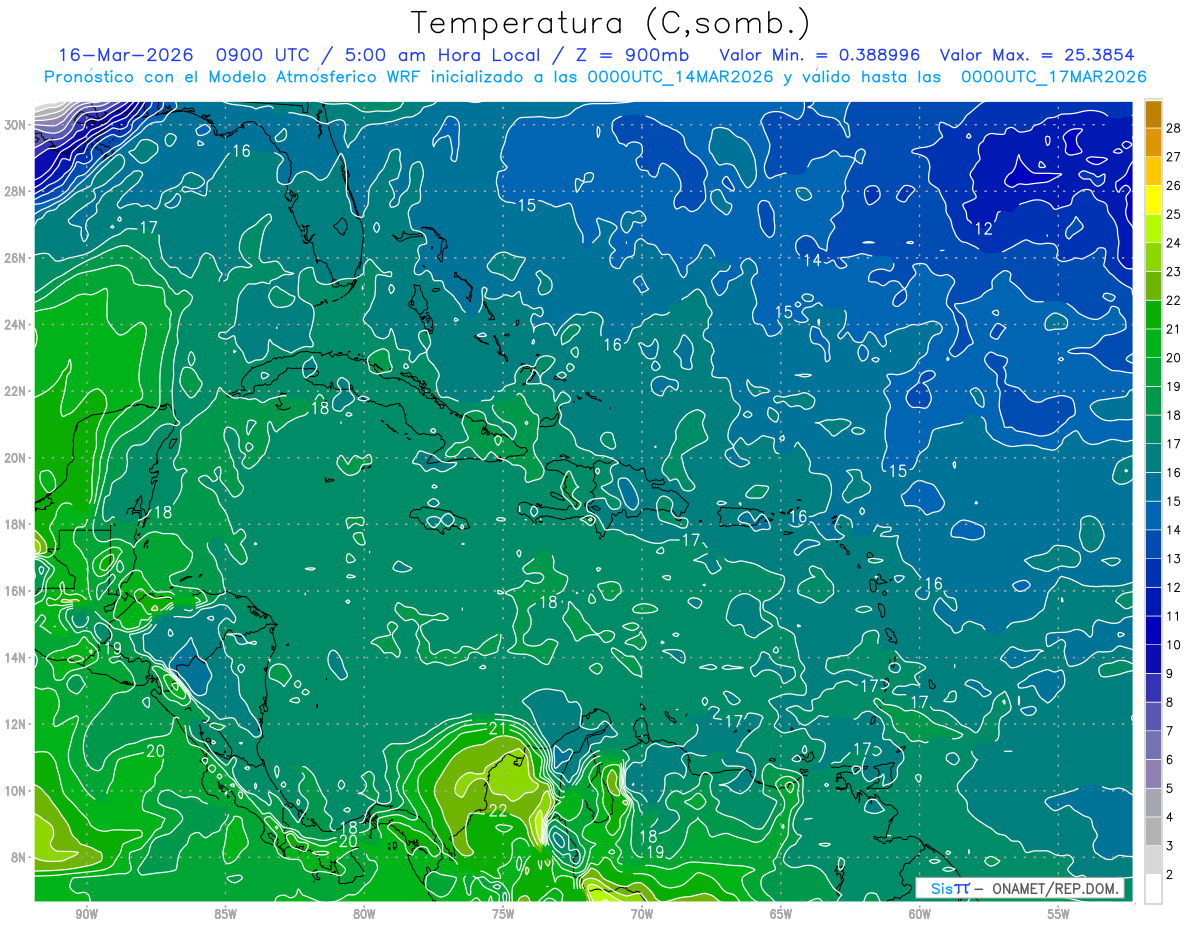
Task: Click the "85W" longitude axis label
Action: (x=225, y=914)
